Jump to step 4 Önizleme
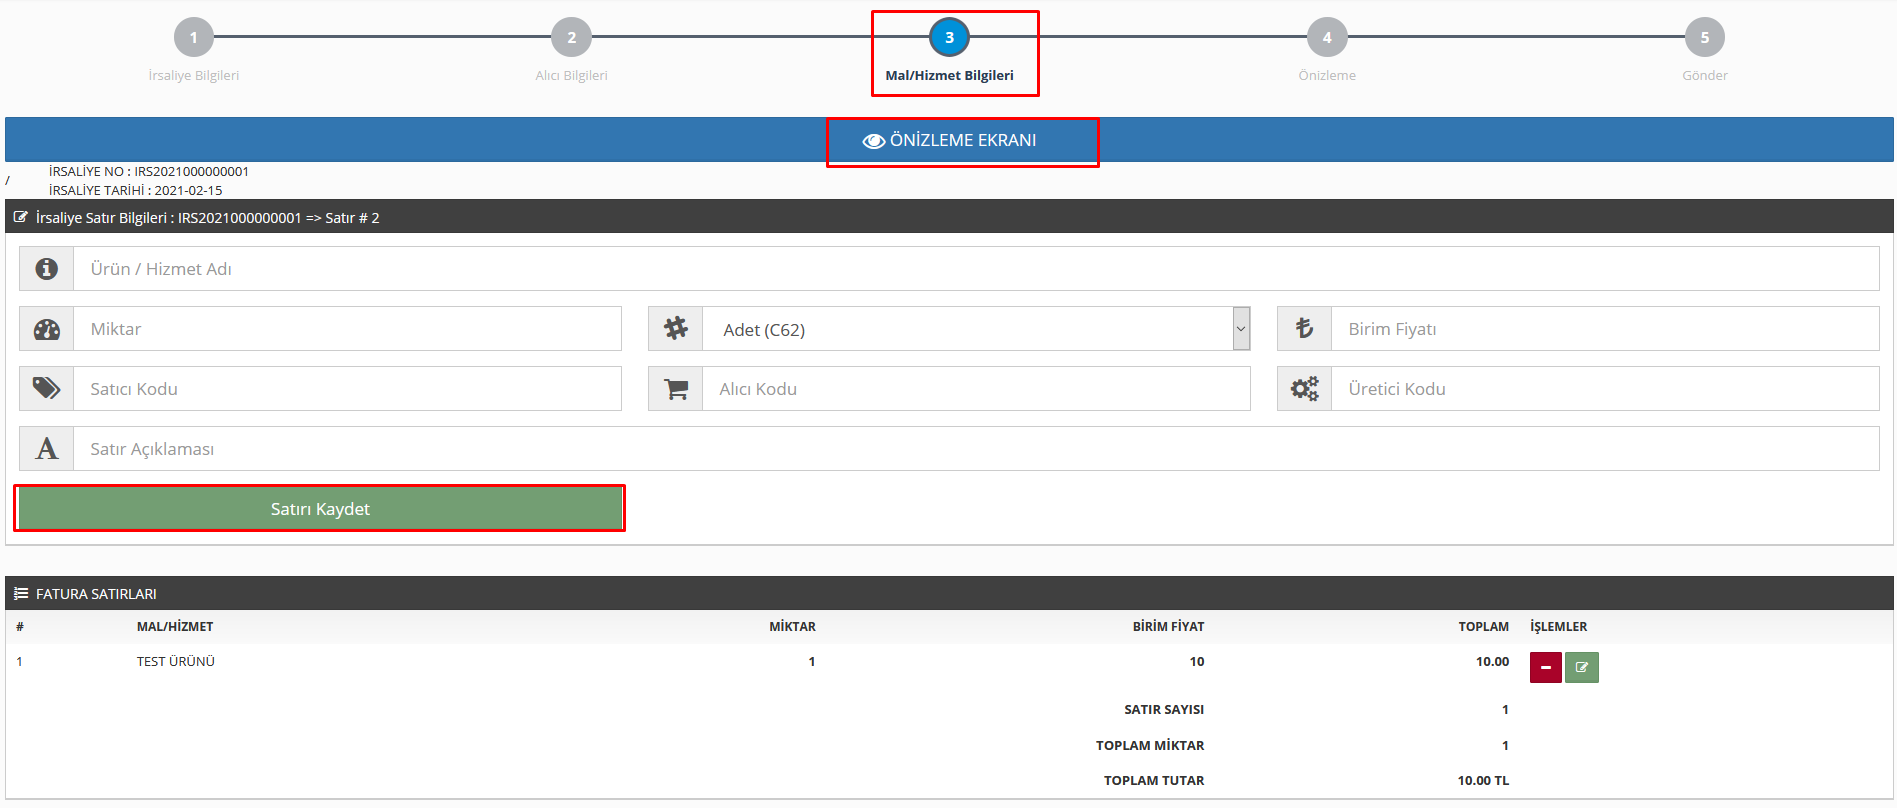Image resolution: width=1897 pixels, height=808 pixels. click(1327, 38)
